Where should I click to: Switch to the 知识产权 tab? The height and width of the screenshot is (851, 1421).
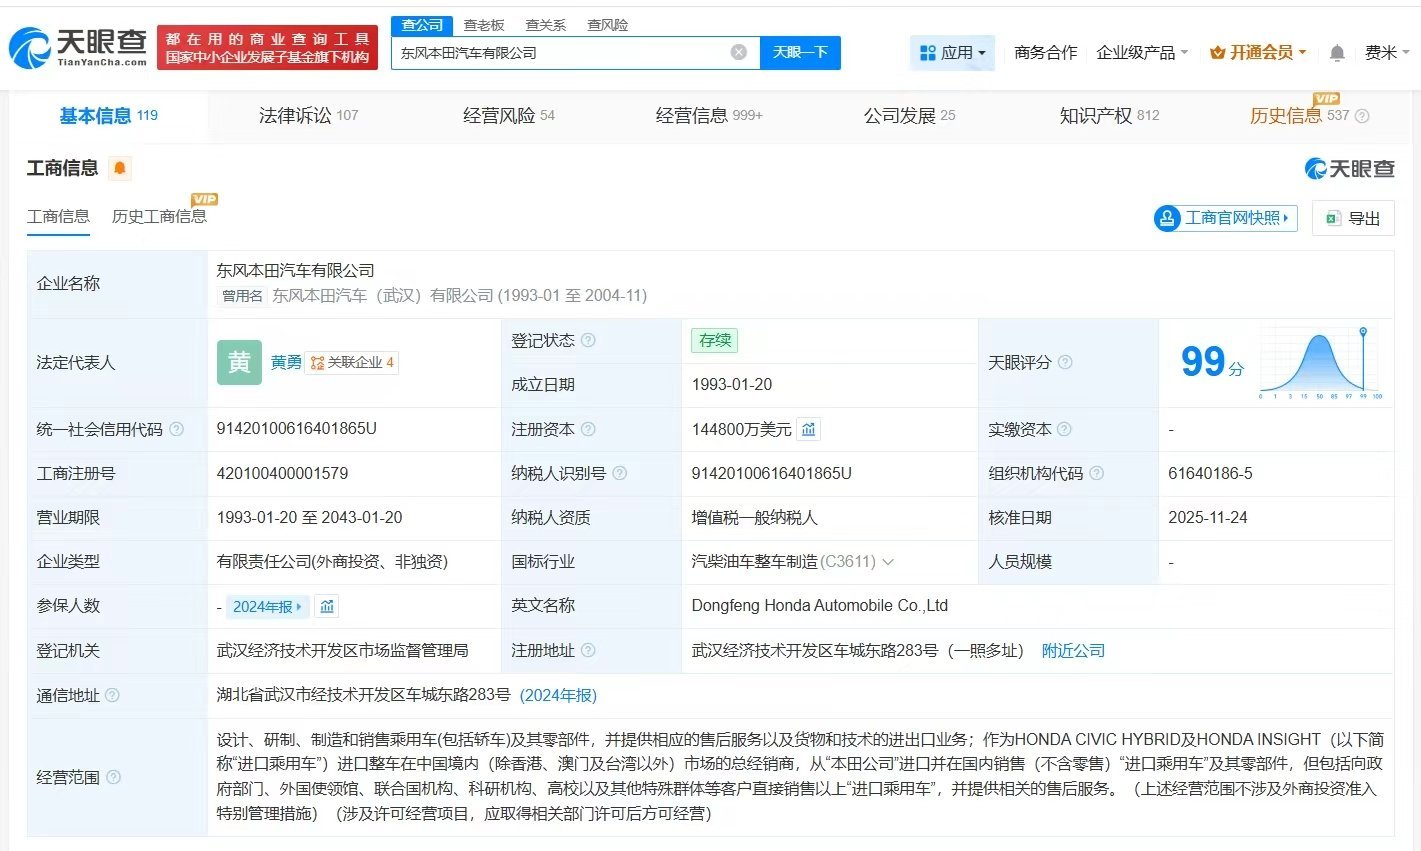tap(1108, 115)
